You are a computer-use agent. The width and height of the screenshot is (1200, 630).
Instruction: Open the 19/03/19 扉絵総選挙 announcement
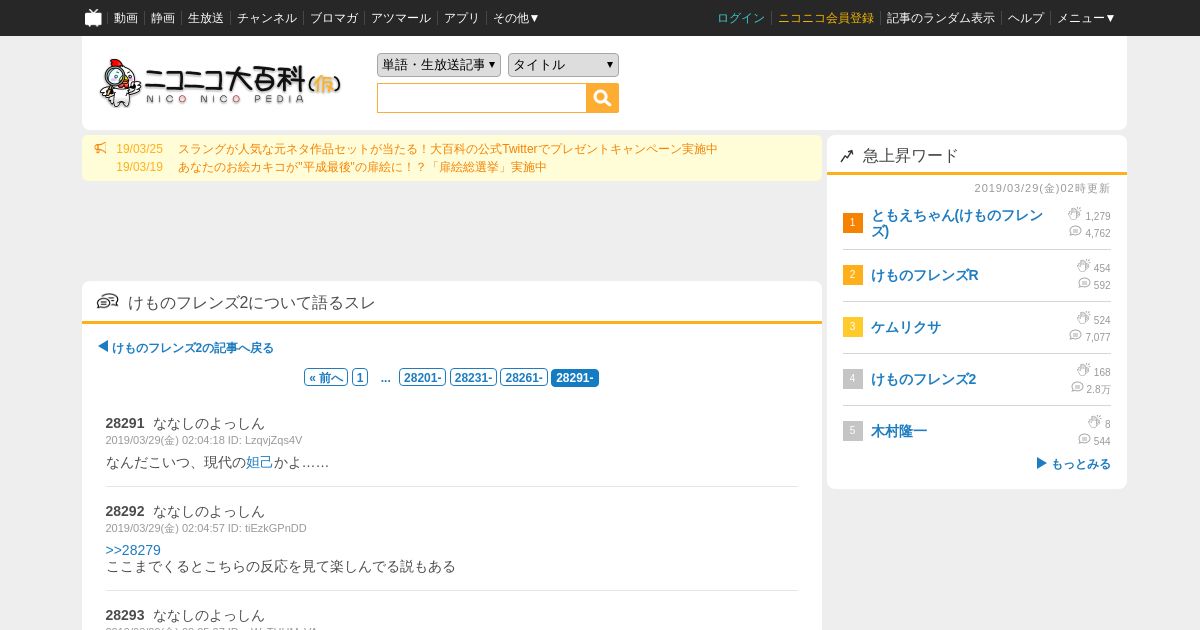(x=362, y=167)
